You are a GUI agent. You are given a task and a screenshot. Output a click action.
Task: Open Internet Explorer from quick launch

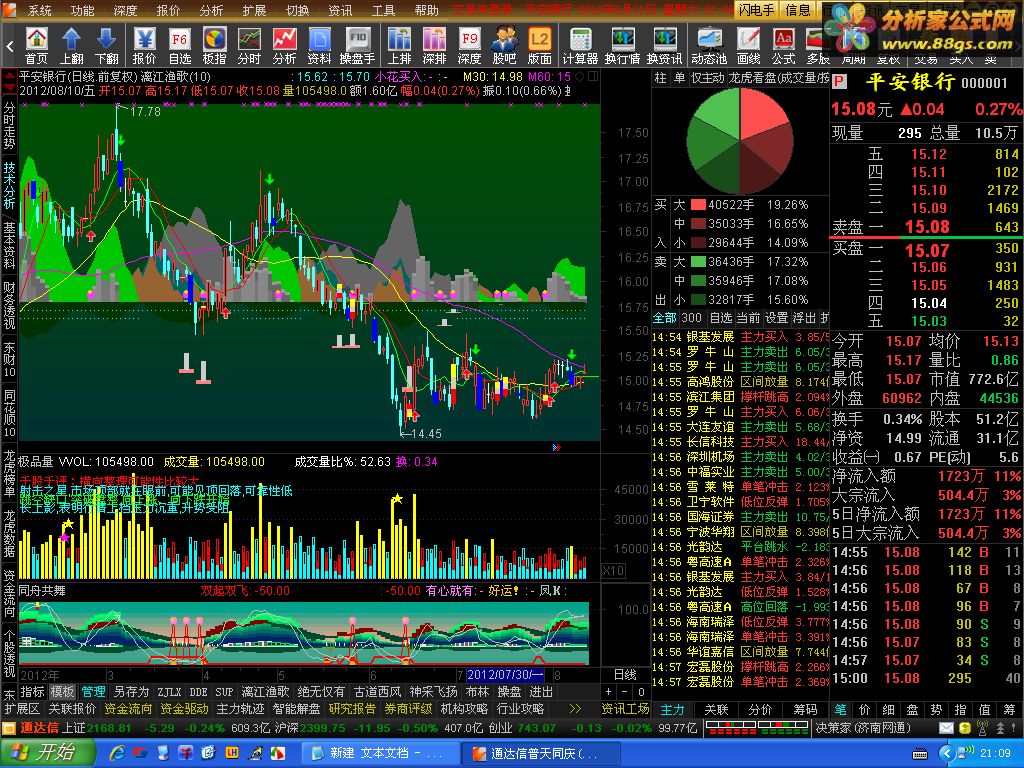[118, 753]
